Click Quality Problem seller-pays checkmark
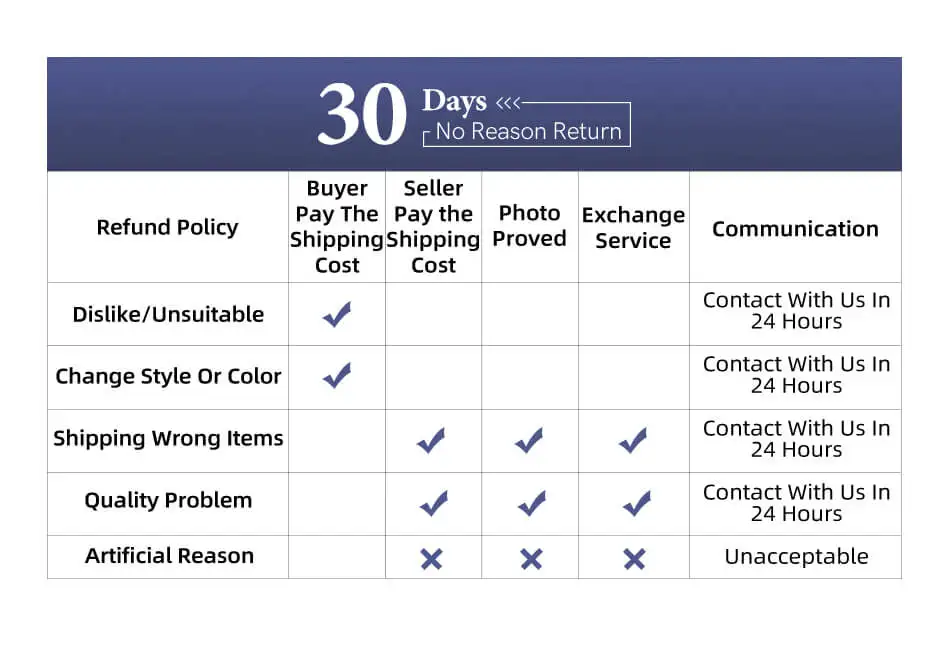950x650 pixels. click(434, 503)
